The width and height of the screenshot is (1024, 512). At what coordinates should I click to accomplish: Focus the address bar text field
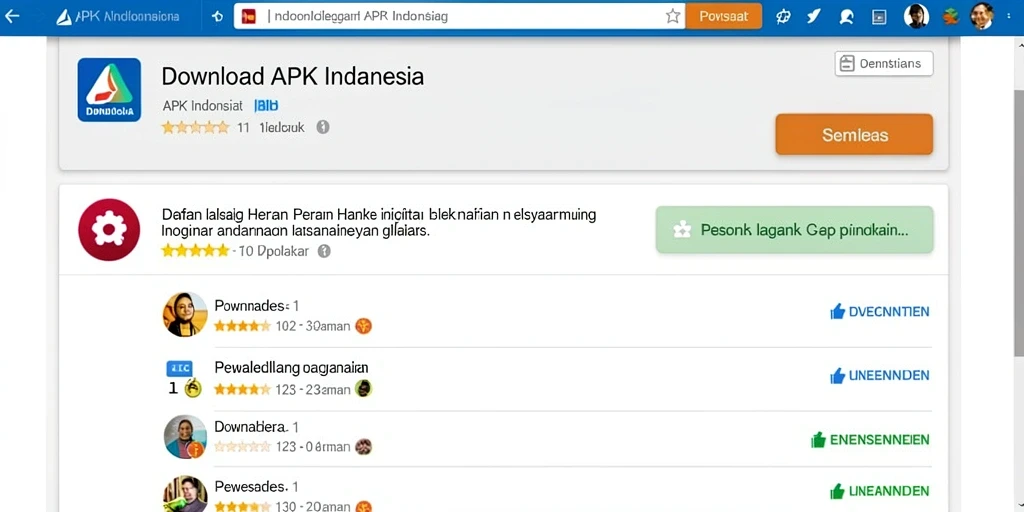point(460,16)
